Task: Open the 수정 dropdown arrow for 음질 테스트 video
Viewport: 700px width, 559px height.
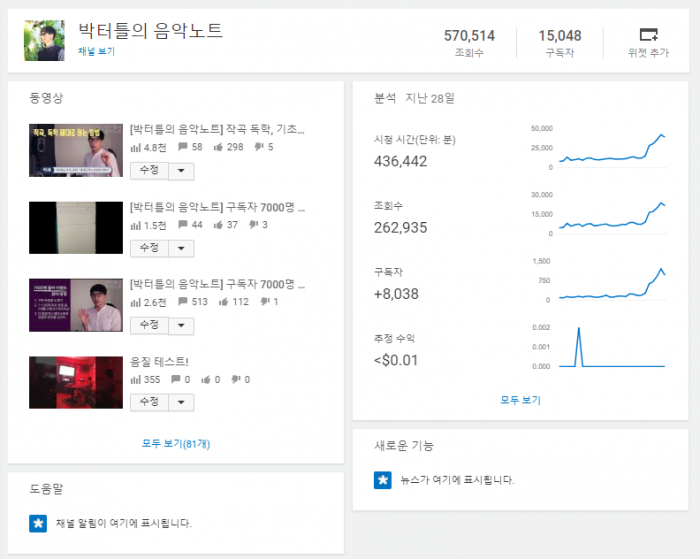Action: pyautogui.click(x=181, y=402)
